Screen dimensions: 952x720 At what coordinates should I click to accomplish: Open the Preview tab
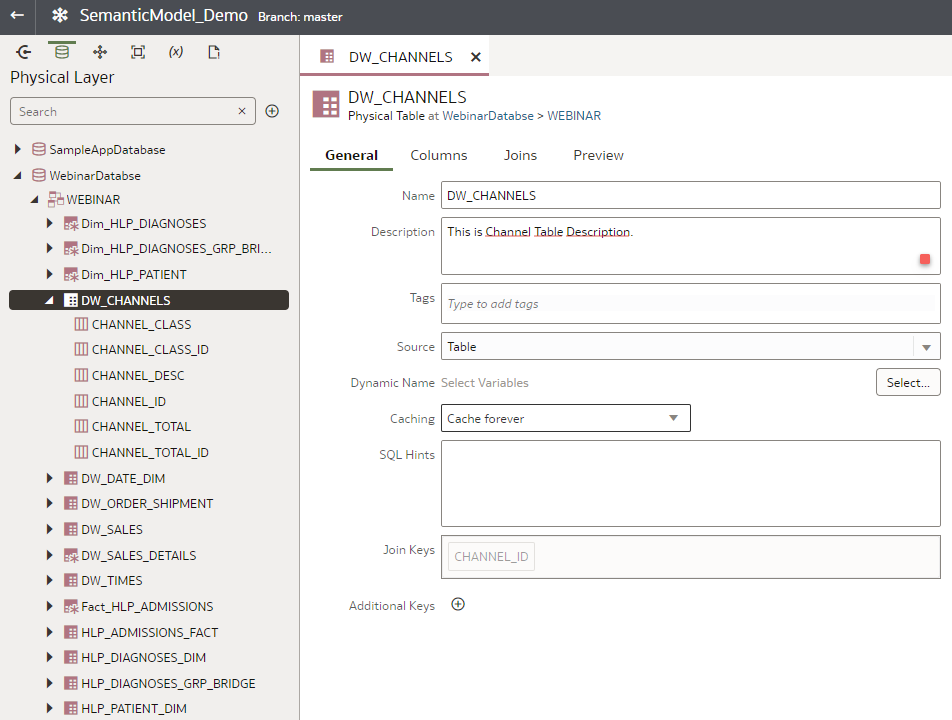click(597, 155)
